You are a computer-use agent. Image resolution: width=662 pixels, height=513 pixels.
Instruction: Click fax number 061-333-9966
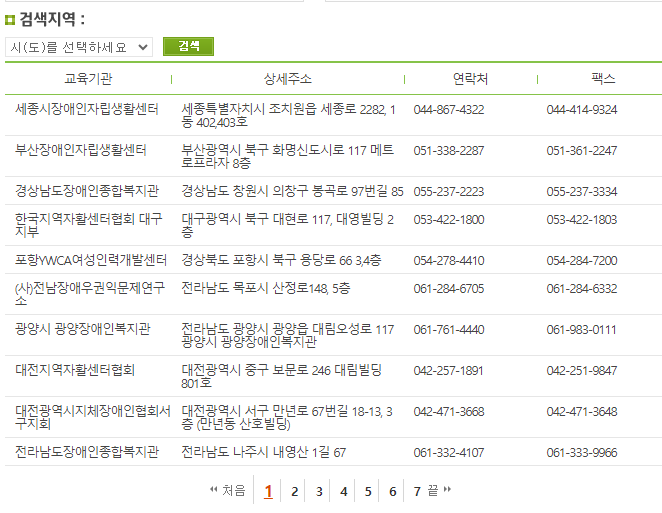pos(582,453)
